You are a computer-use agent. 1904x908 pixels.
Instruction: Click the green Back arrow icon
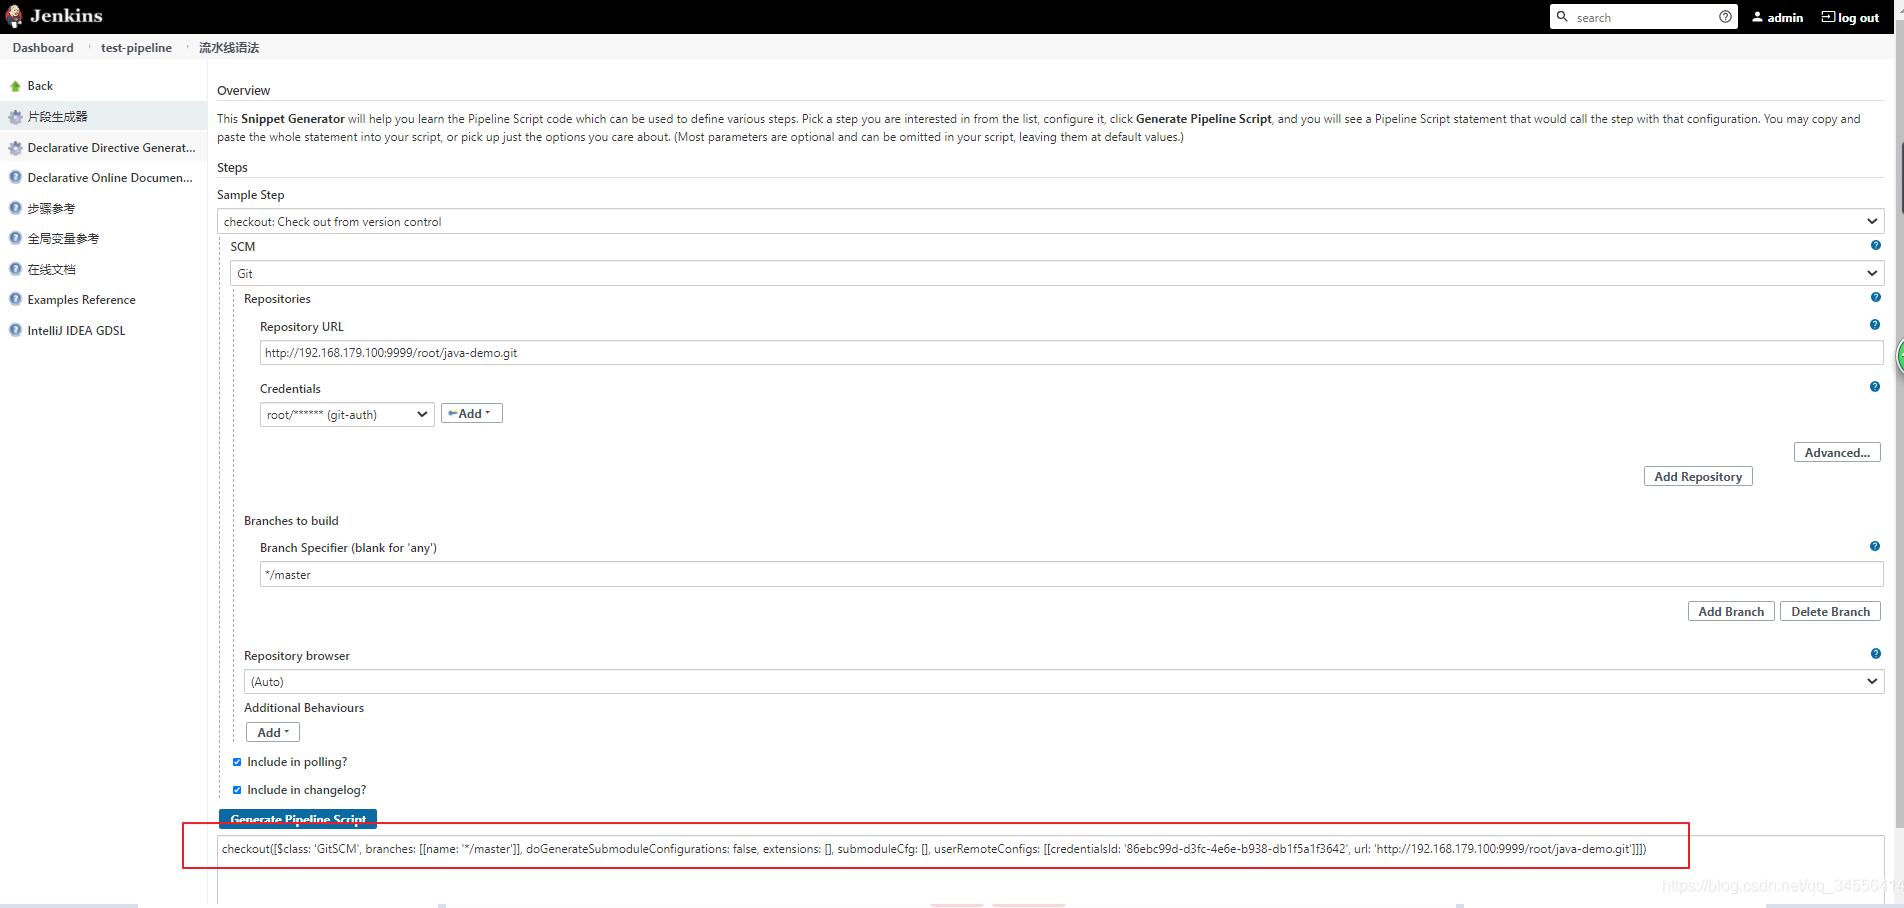coord(14,85)
